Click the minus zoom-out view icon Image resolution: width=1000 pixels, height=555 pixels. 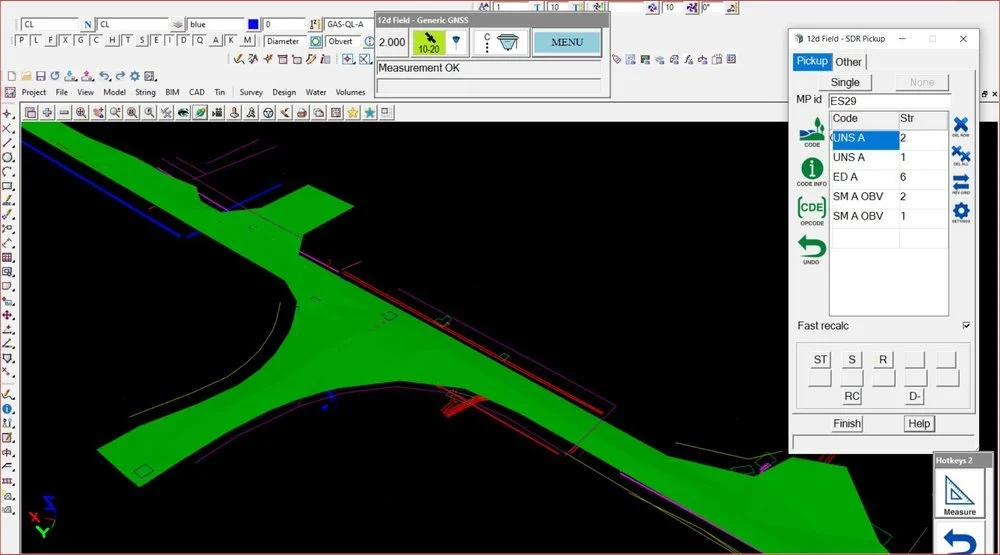(64, 113)
